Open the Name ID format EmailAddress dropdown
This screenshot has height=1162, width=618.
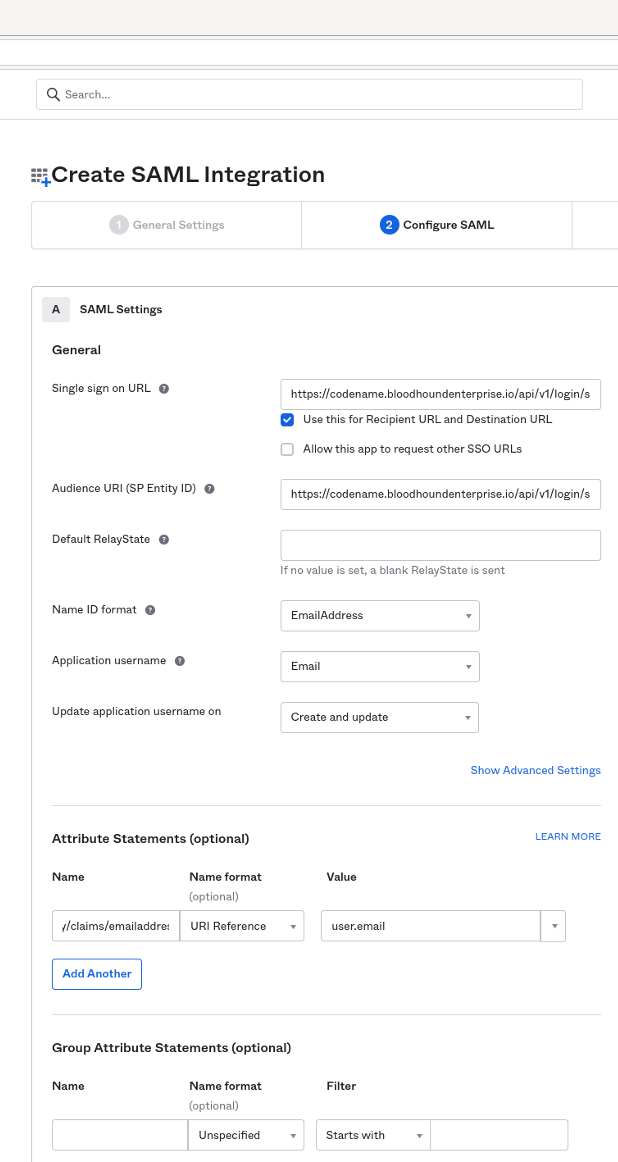pos(380,616)
